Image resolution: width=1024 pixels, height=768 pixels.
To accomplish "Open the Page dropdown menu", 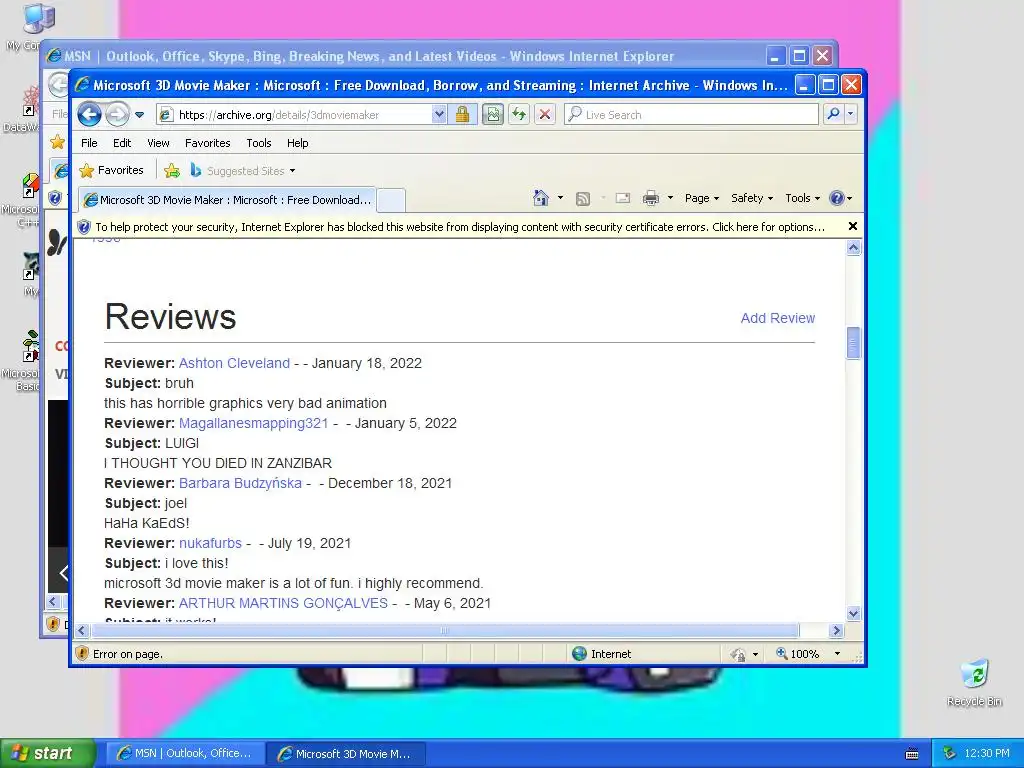I will tap(701, 198).
